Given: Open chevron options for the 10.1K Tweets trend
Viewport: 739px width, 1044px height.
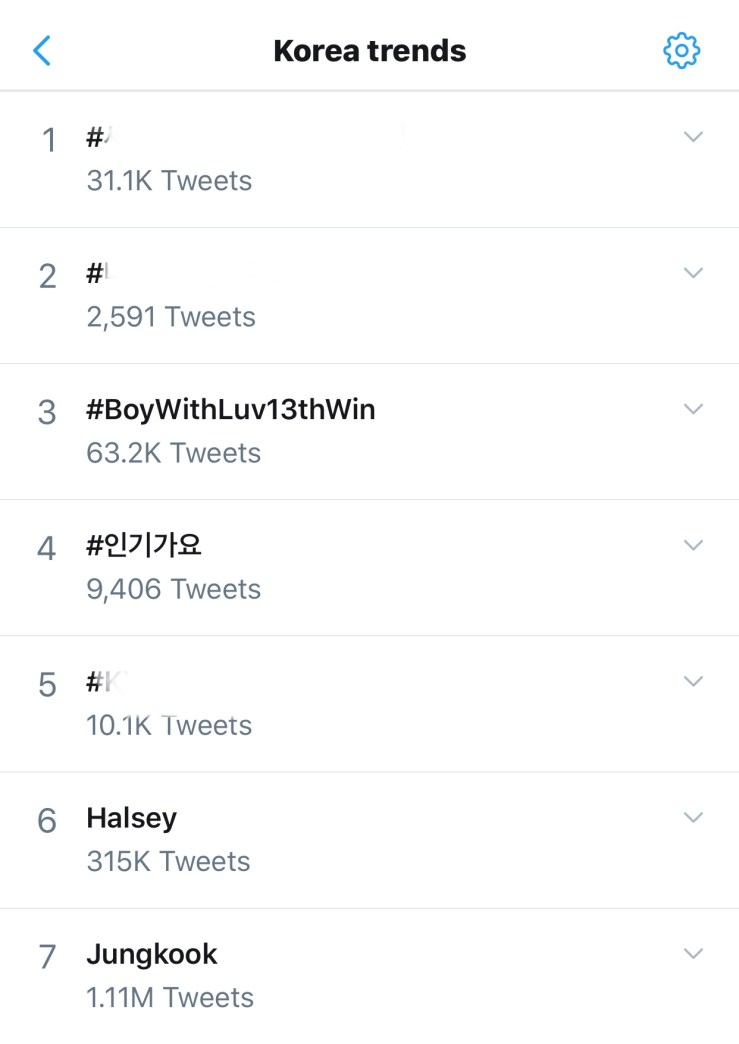Looking at the screenshot, I should coord(693,681).
